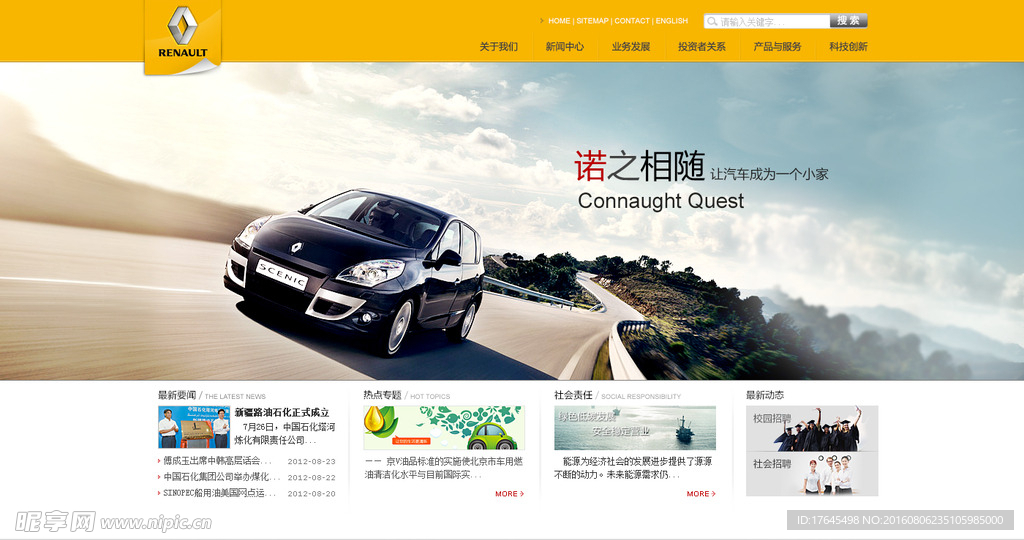The height and width of the screenshot is (540, 1024).
Task: Open news item SINOPEC船用油美国网点运
Action: (x=219, y=493)
